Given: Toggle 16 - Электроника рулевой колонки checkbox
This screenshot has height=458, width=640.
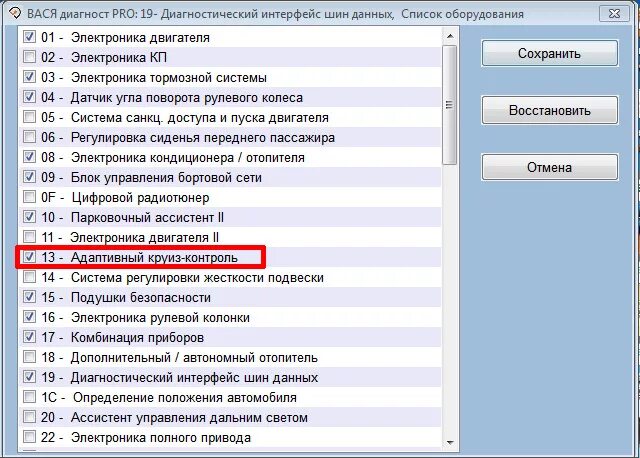Looking at the screenshot, I should 29,316.
